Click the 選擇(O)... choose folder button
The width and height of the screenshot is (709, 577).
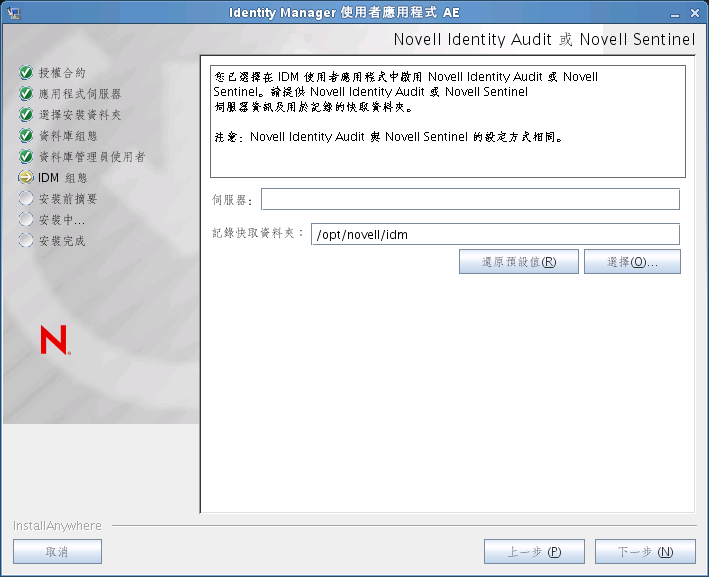coord(632,262)
